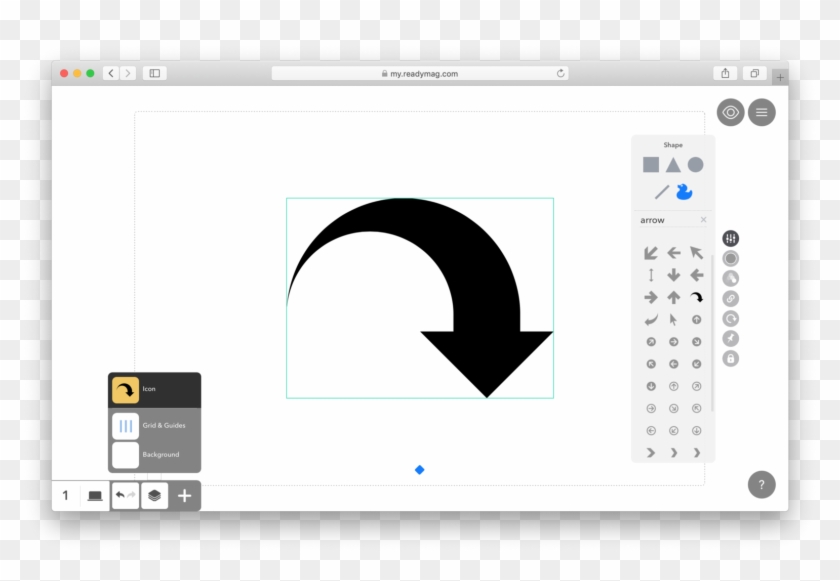Select the blue duck icon shape option

click(684, 192)
